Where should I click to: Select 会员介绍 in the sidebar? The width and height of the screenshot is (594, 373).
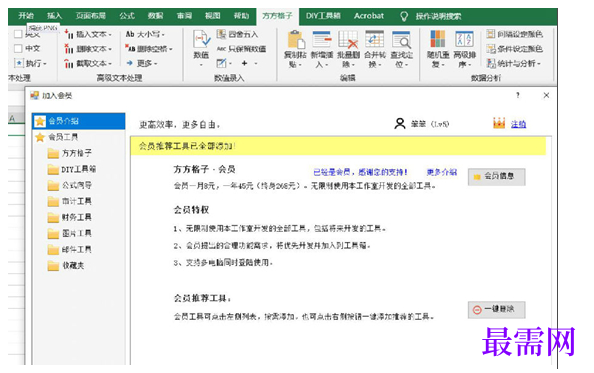(78, 121)
